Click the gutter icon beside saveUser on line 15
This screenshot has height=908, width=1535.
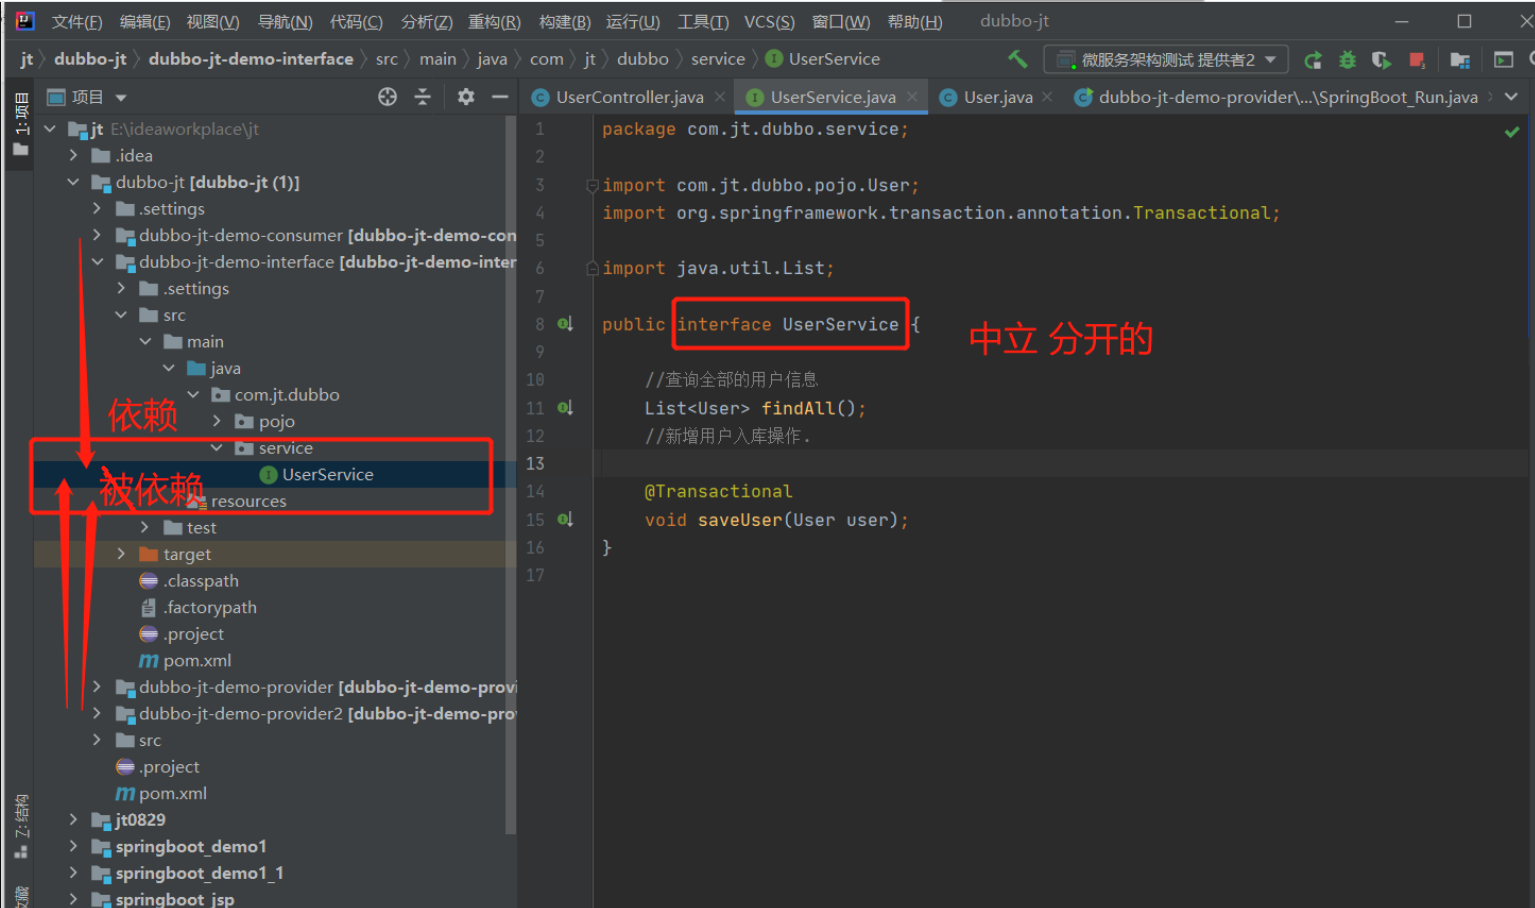click(565, 519)
